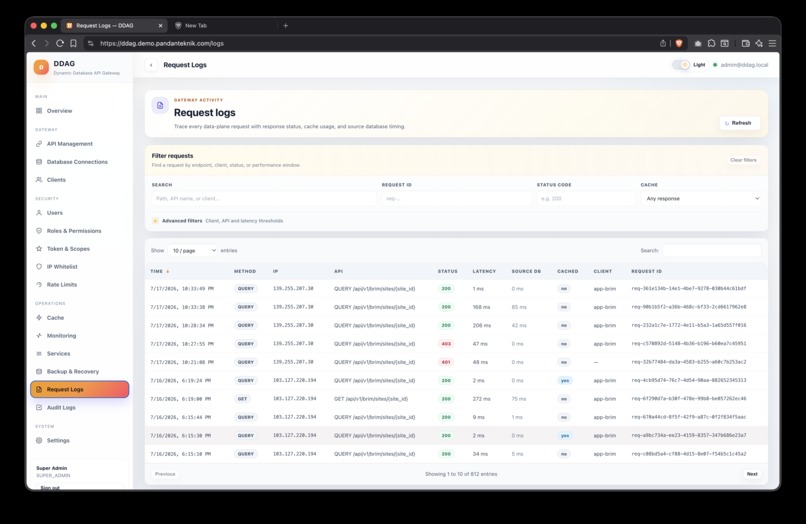
Task: Toggle the Light theme switch
Action: click(x=681, y=65)
